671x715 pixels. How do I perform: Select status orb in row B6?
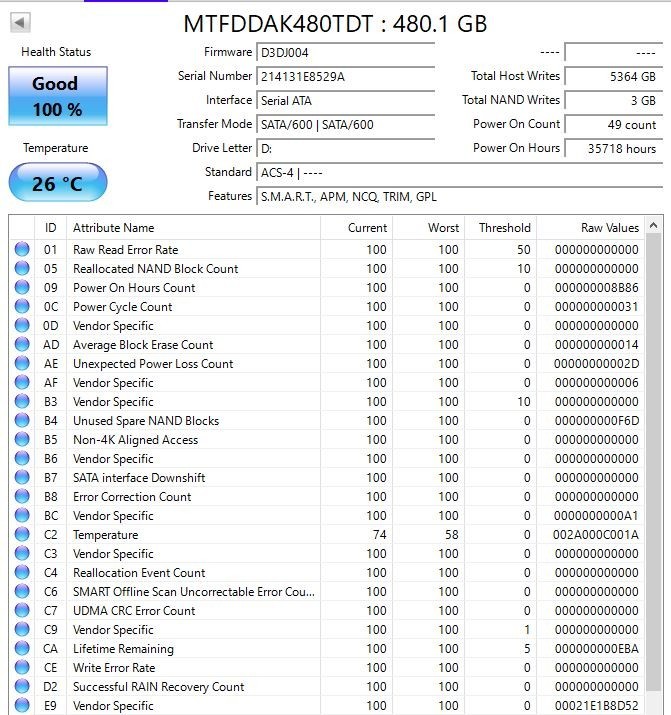22,458
